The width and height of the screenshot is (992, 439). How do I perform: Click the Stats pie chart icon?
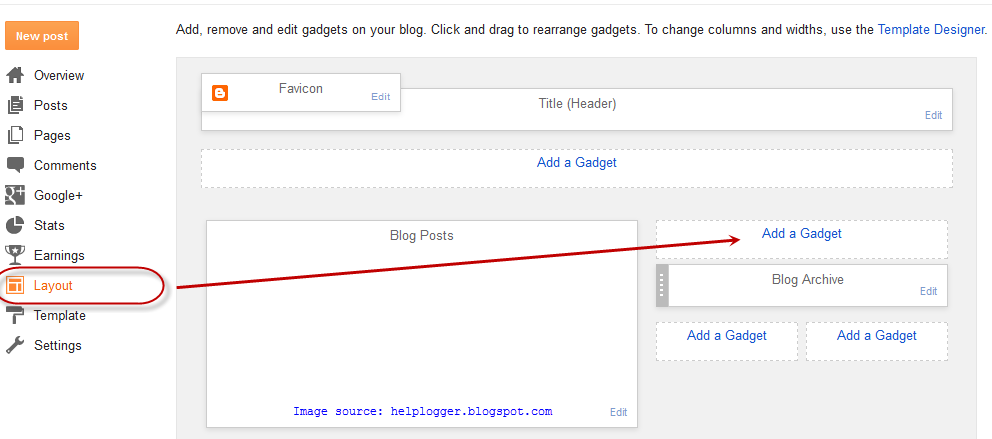pos(15,225)
